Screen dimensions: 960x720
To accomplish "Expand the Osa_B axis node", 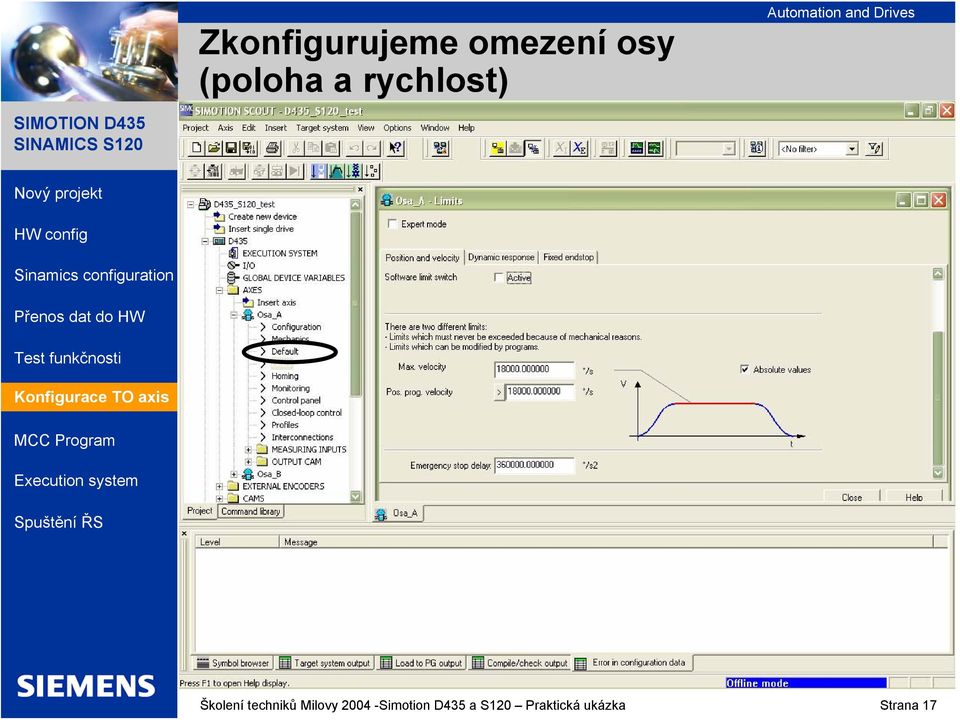I will pos(234,474).
